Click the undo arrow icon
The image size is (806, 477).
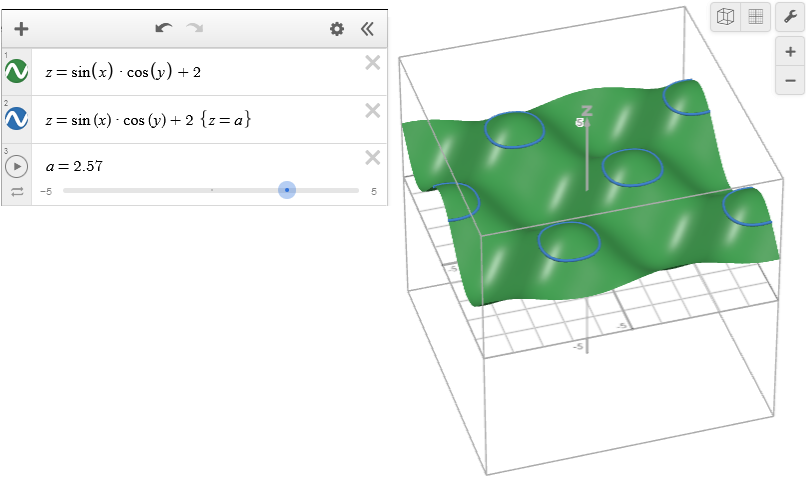164,29
